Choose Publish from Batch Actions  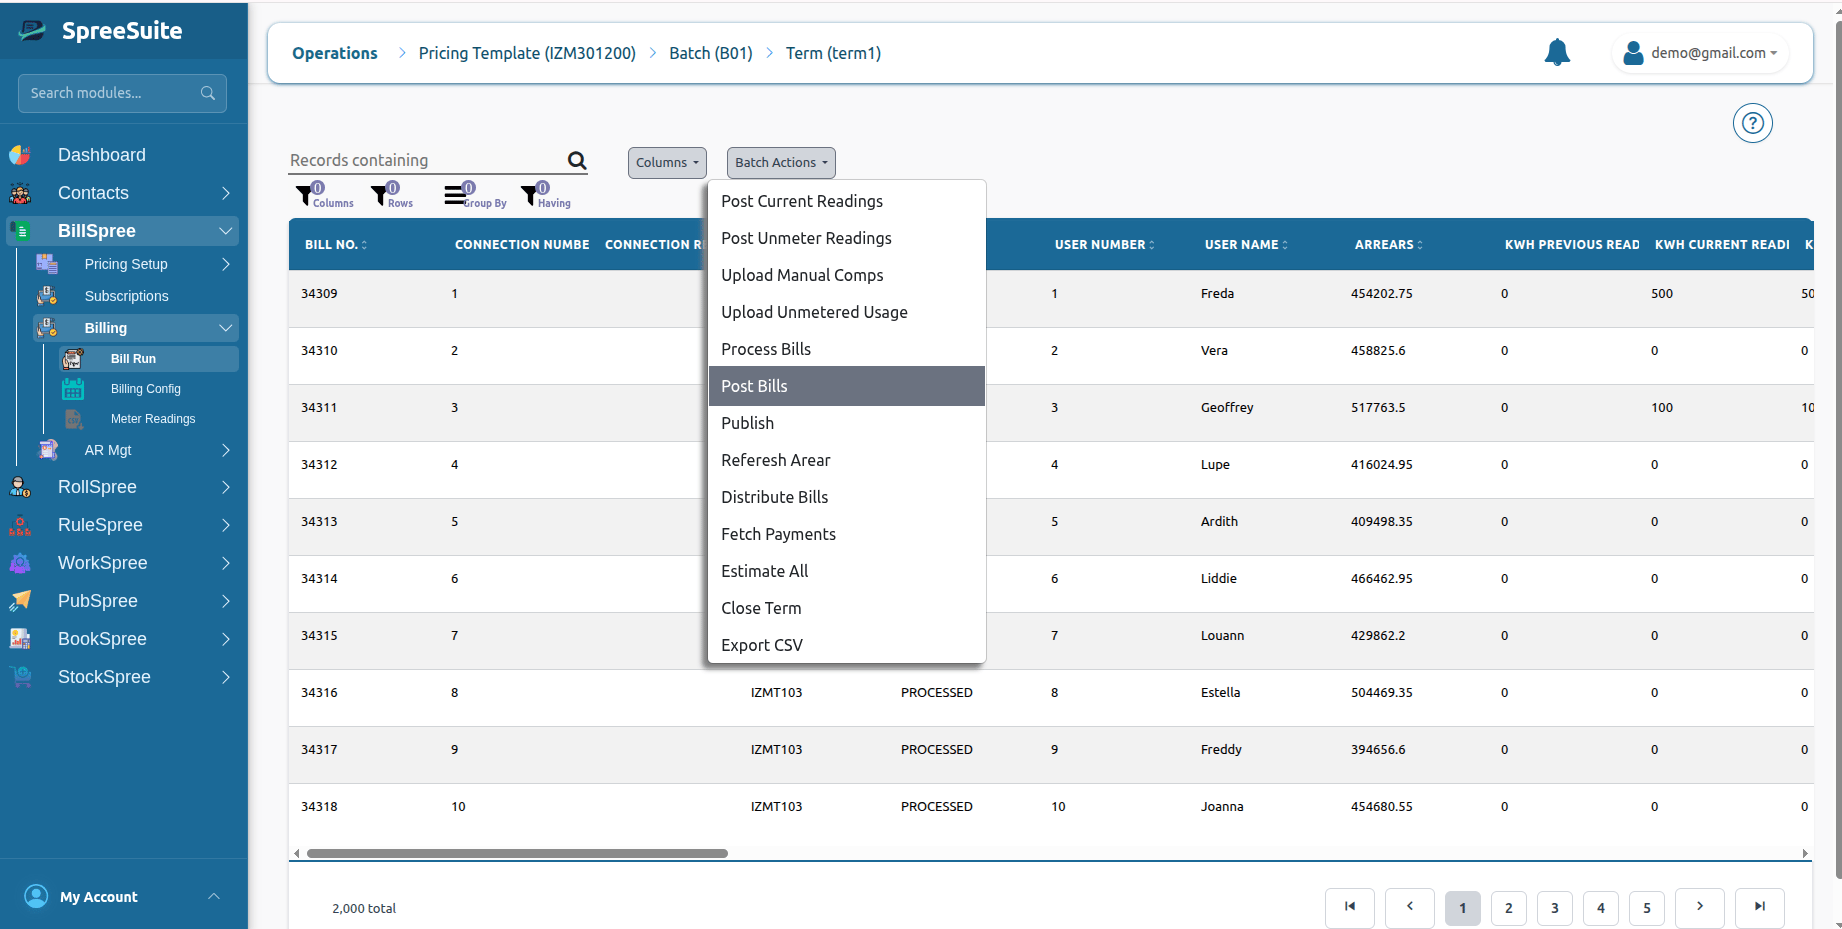(847, 423)
